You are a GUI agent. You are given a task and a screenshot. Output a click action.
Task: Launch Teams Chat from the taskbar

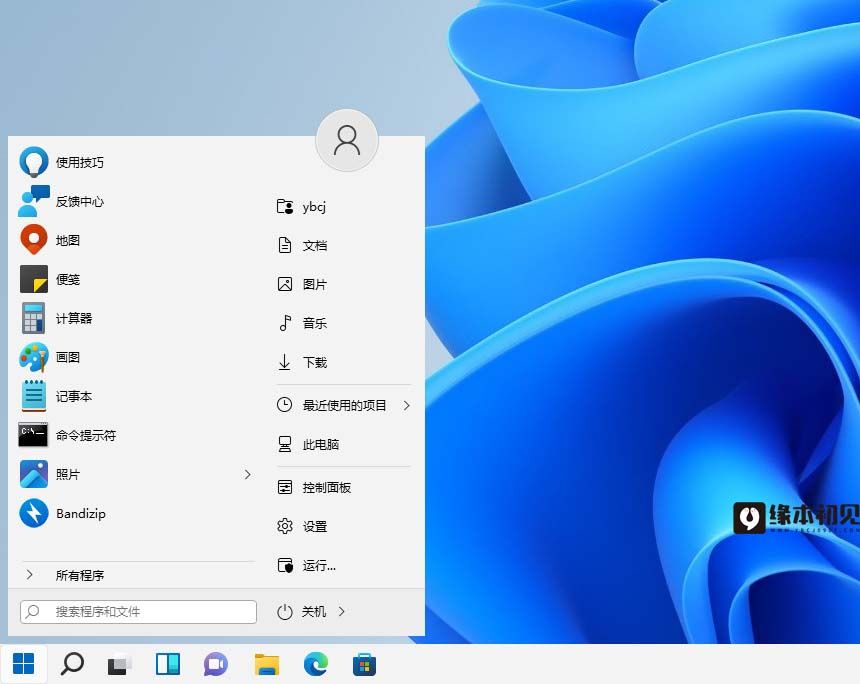pos(216,664)
